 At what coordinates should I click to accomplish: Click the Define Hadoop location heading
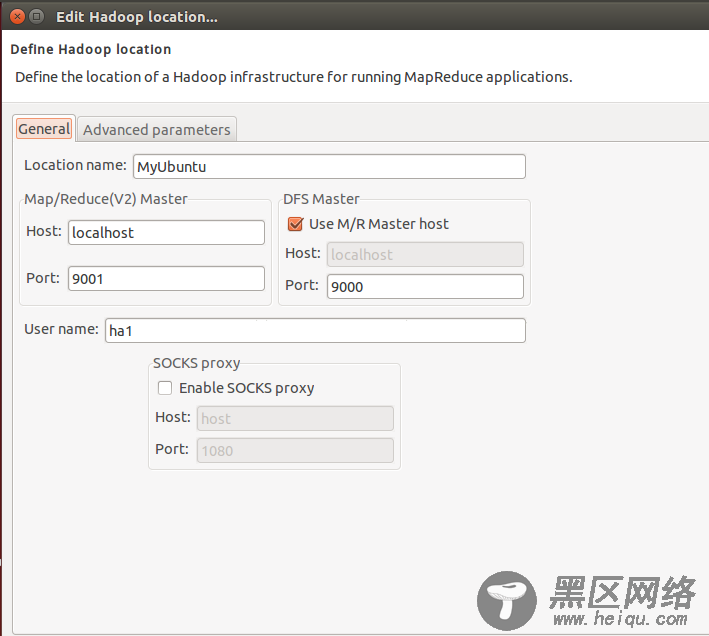tap(91, 49)
